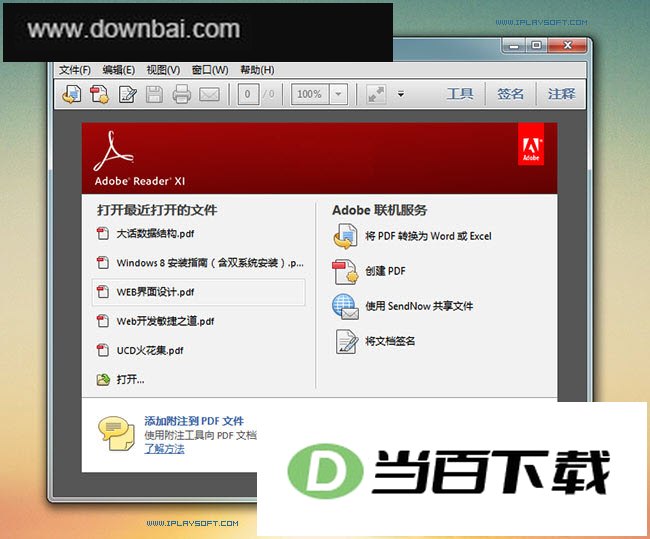Image resolution: width=650 pixels, height=539 pixels.
Task: Click the Email envelope toolbar icon
Action: [209, 95]
